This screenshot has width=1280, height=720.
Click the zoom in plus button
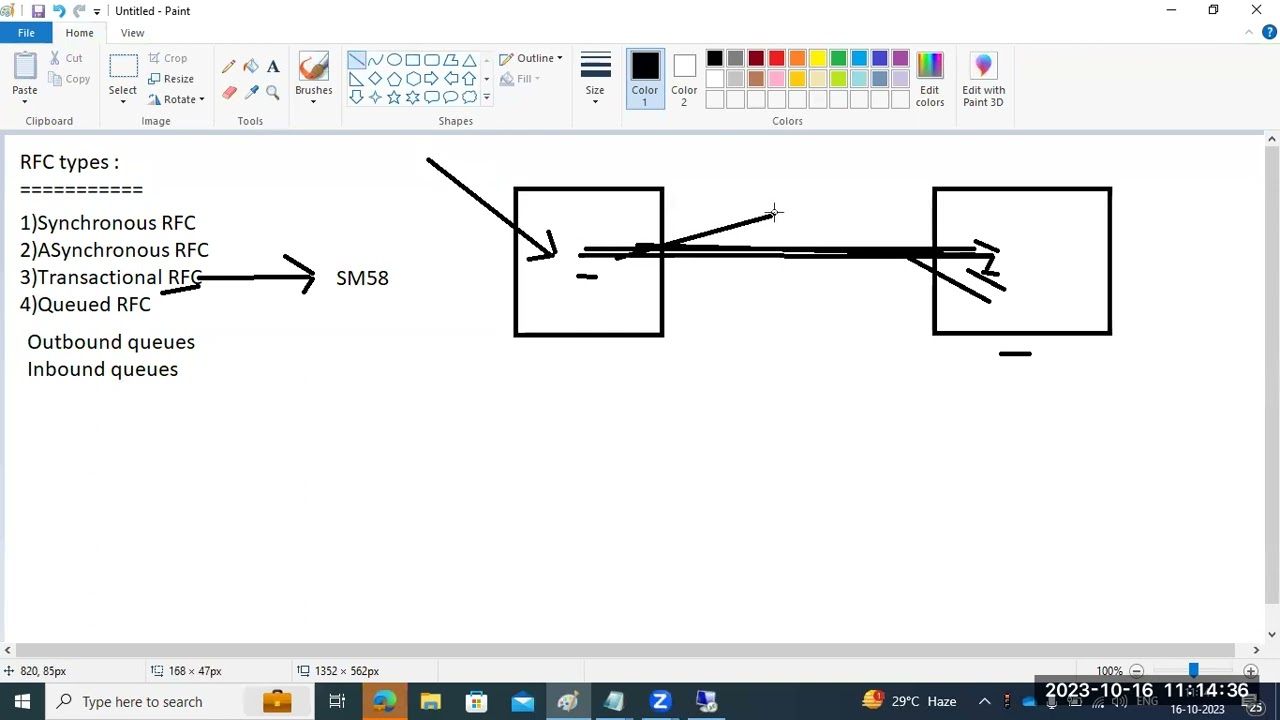pos(1250,671)
